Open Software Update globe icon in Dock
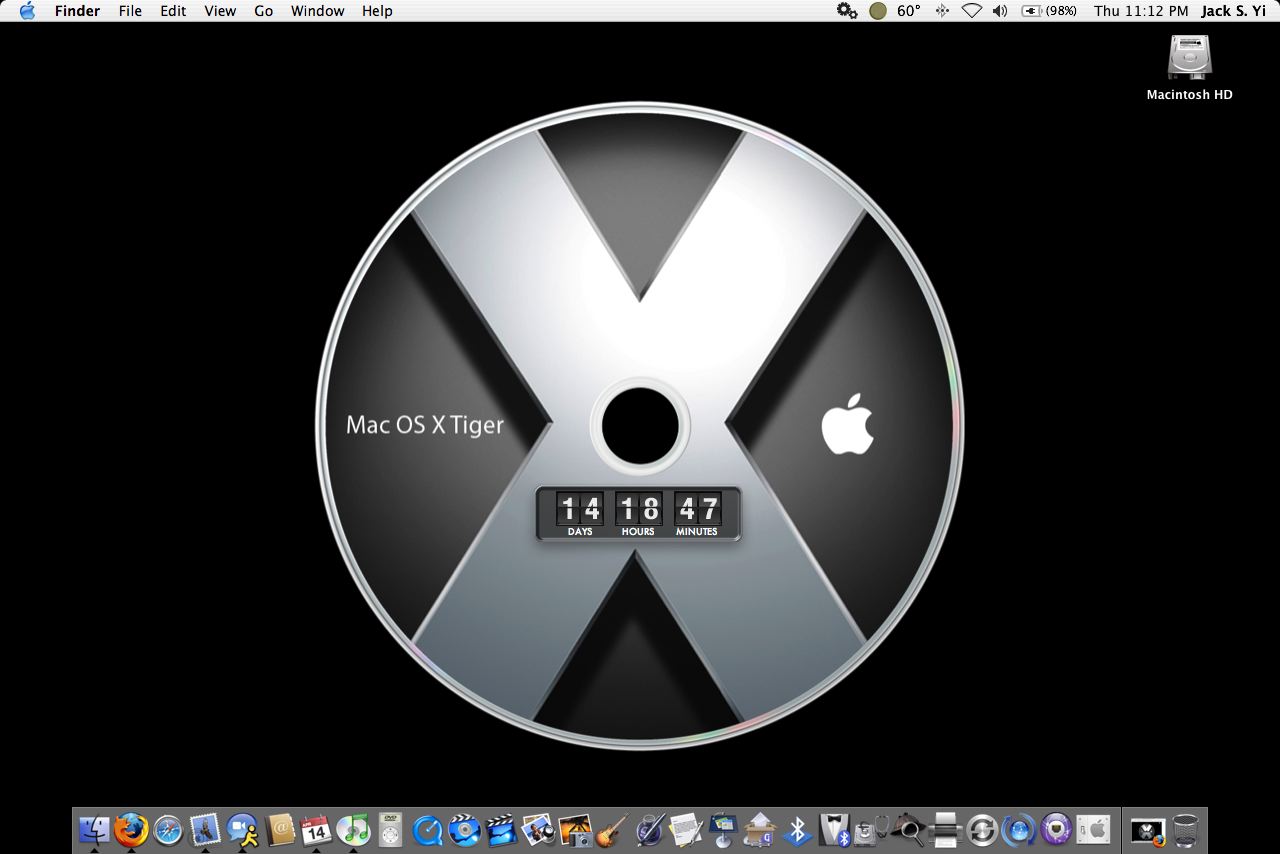Screen dimensions: 1280x854 click(x=1019, y=829)
